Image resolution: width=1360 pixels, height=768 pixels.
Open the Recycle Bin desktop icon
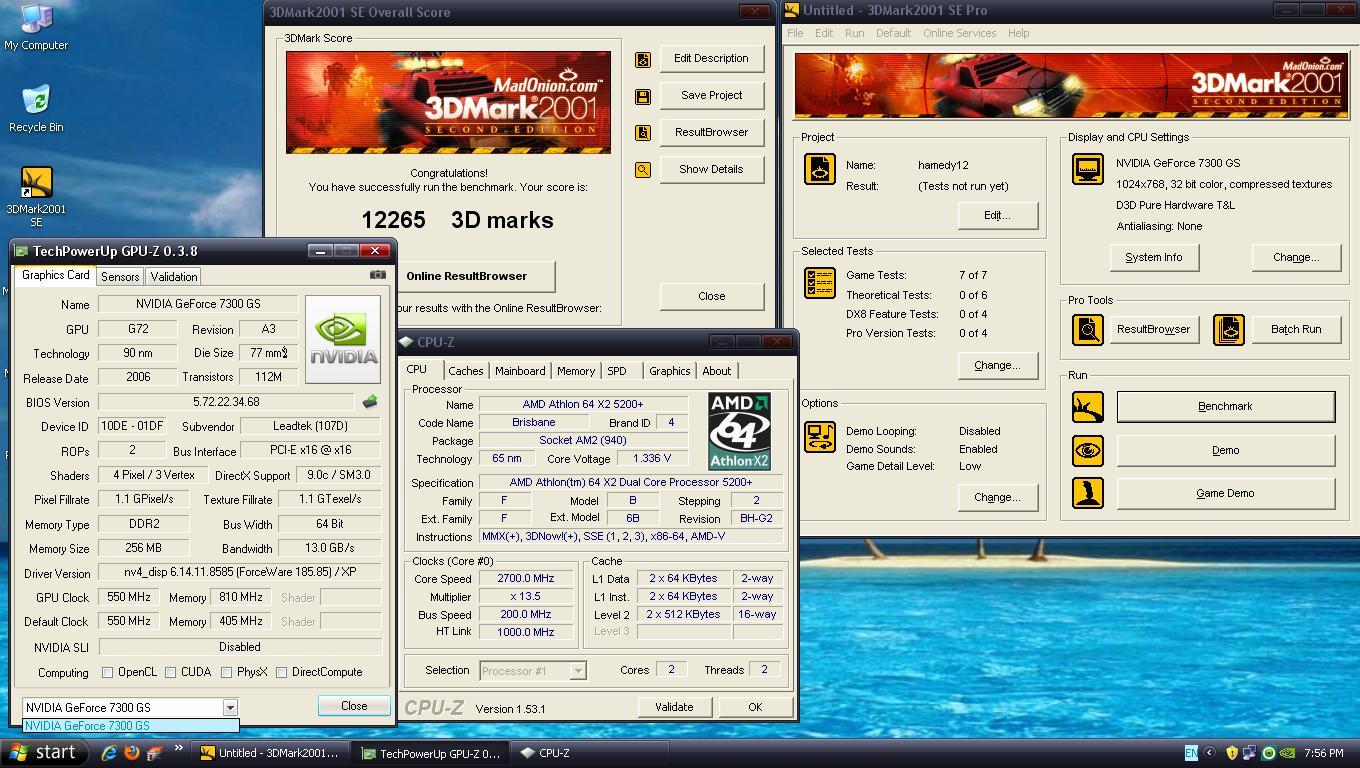[x=36, y=108]
